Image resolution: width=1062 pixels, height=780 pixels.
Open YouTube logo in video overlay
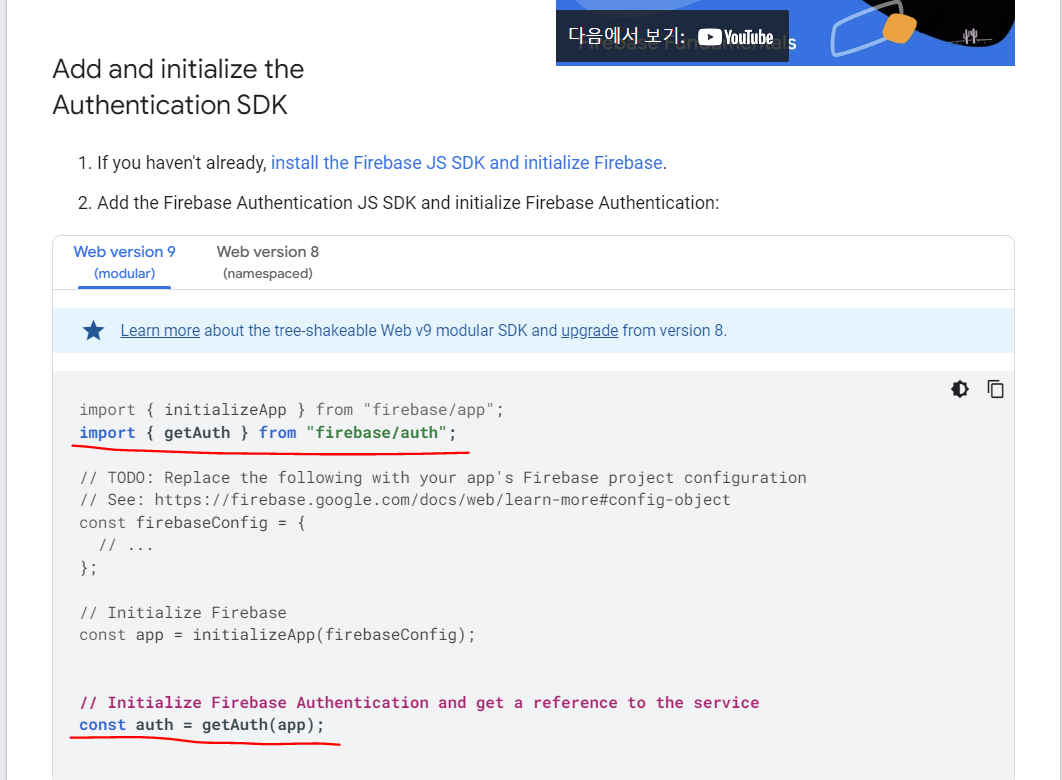click(x=736, y=37)
